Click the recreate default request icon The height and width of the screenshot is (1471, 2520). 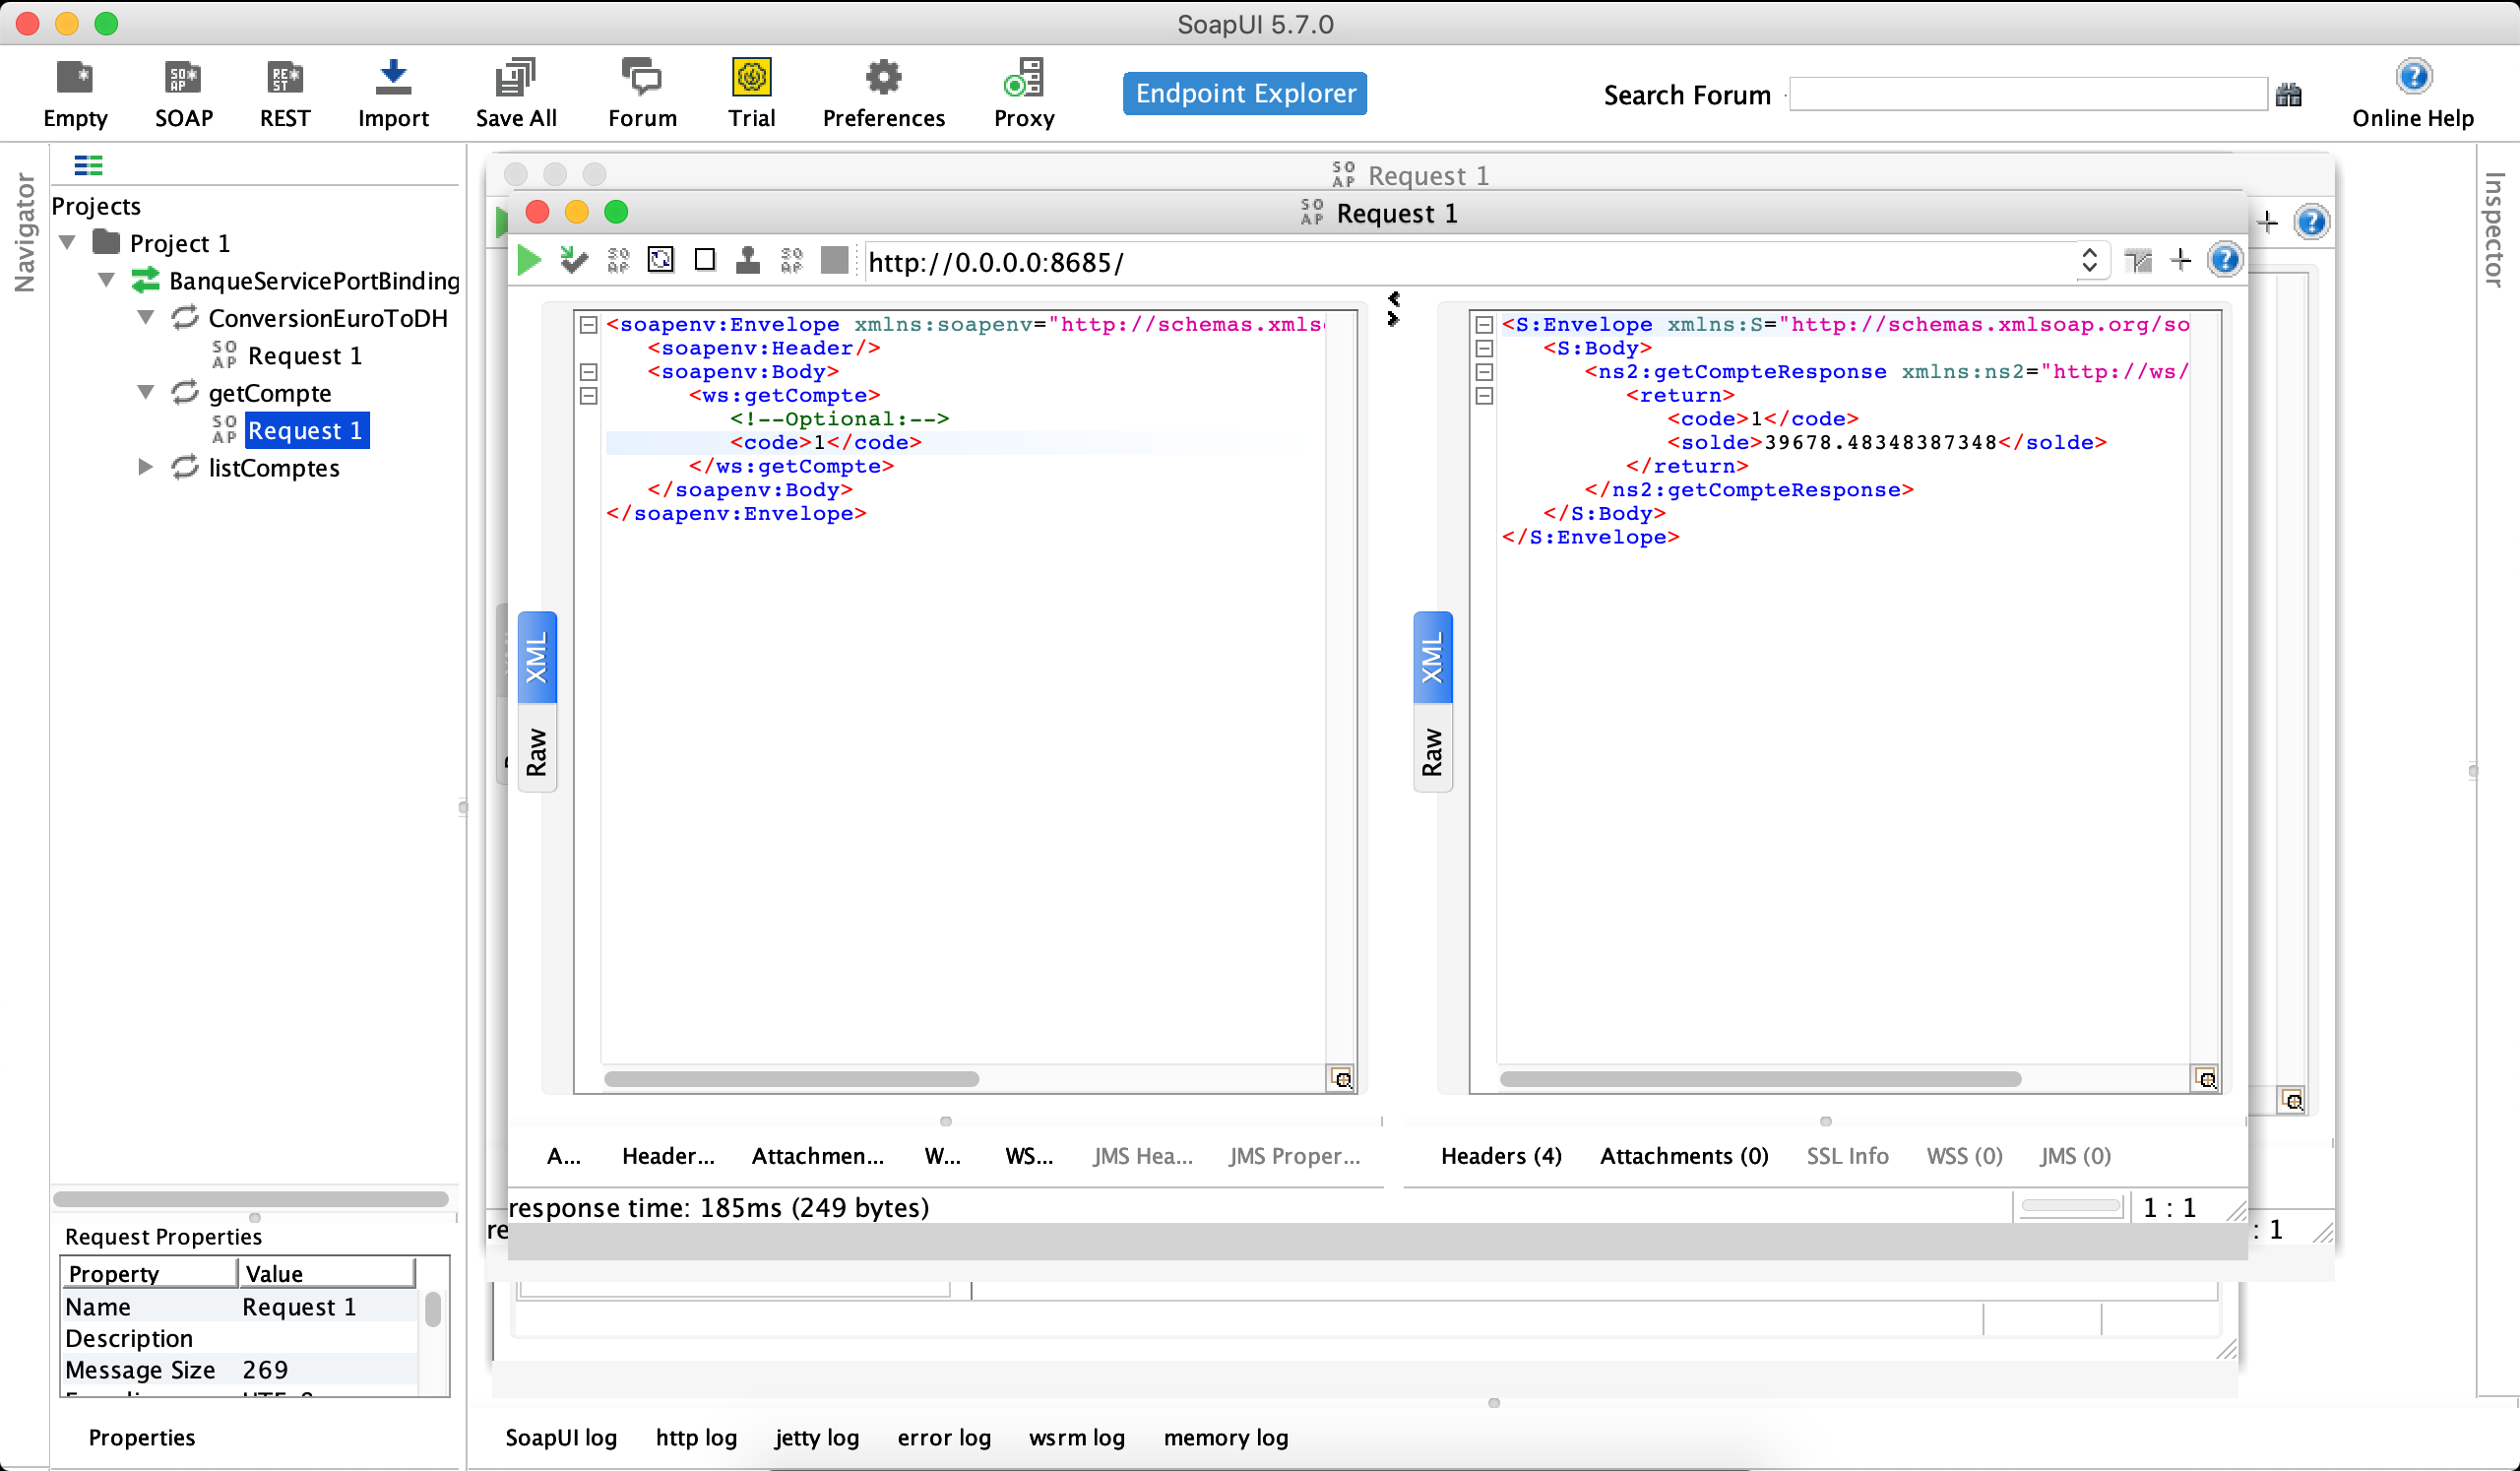[661, 261]
